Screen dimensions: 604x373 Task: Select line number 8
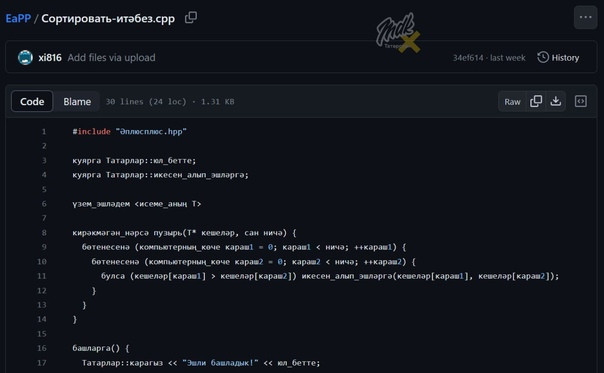tap(44, 233)
